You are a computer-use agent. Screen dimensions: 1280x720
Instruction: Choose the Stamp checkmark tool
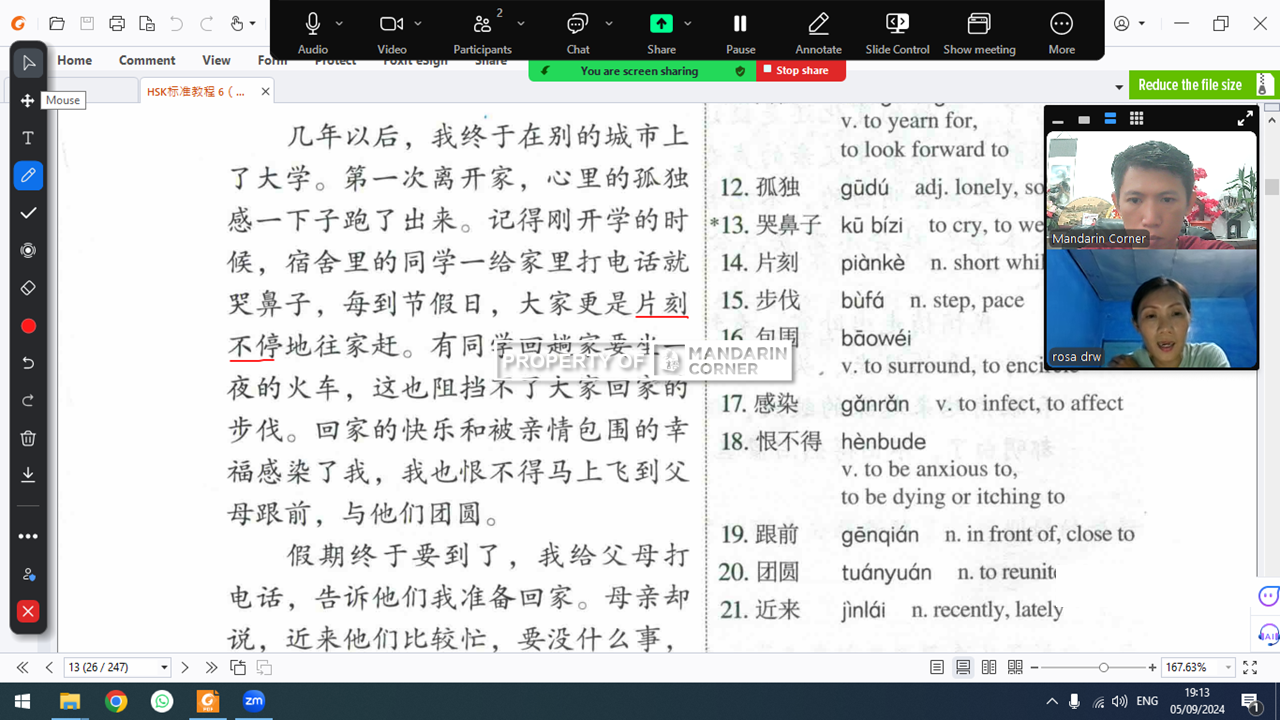[28, 213]
